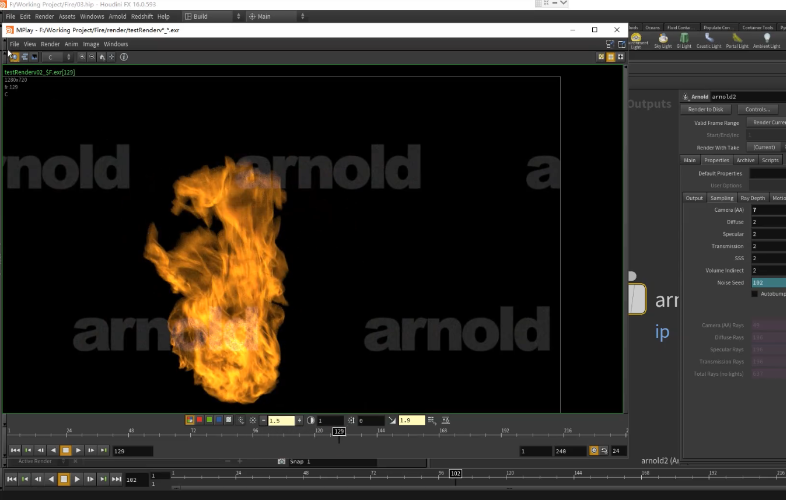Screen dimensions: 786x500
Task: Click the sun-shaped icon left of brightness minus
Action: tap(253, 420)
